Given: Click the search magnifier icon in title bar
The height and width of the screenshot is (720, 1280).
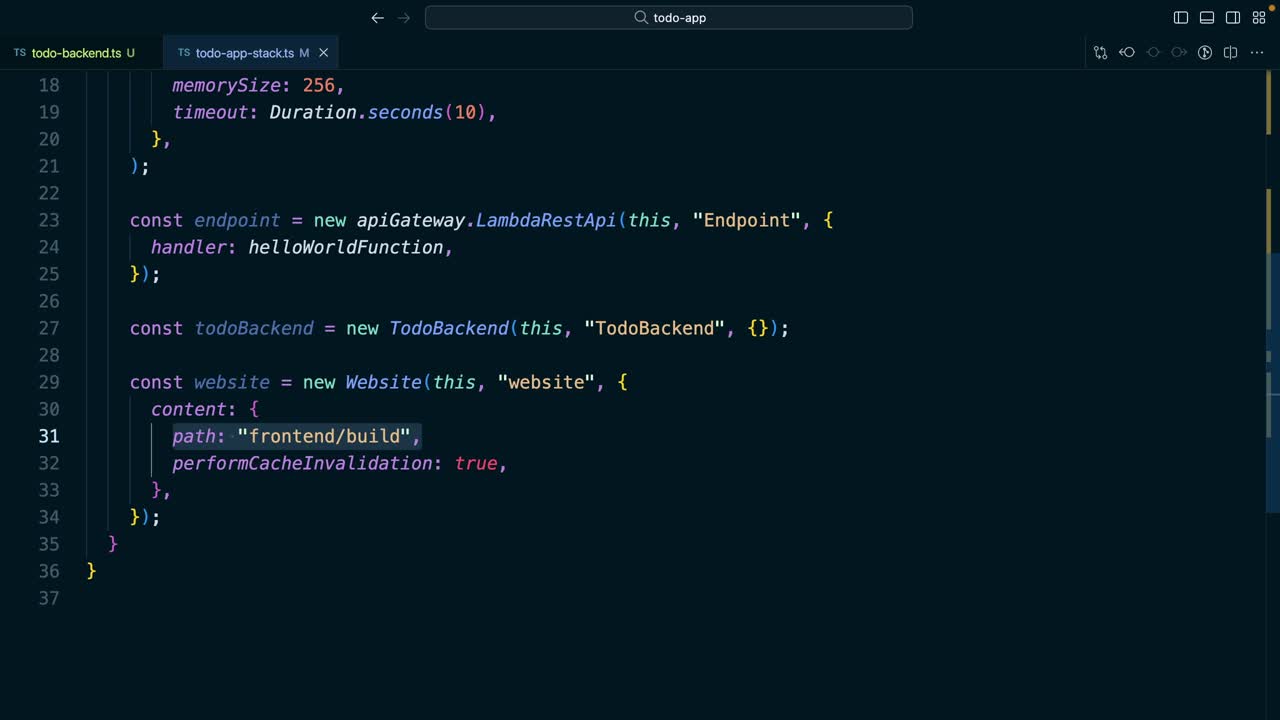Looking at the screenshot, I should tap(641, 18).
